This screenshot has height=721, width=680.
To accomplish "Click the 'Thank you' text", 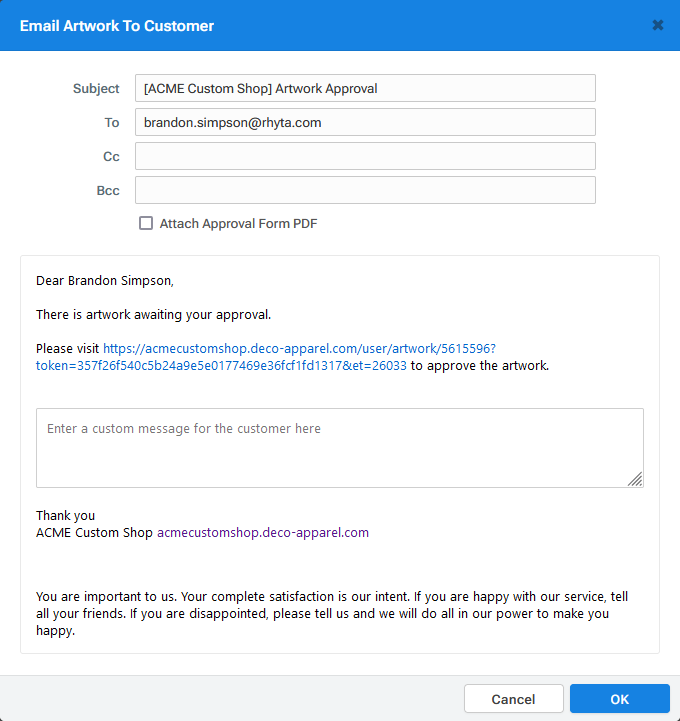I will pyautogui.click(x=65, y=515).
